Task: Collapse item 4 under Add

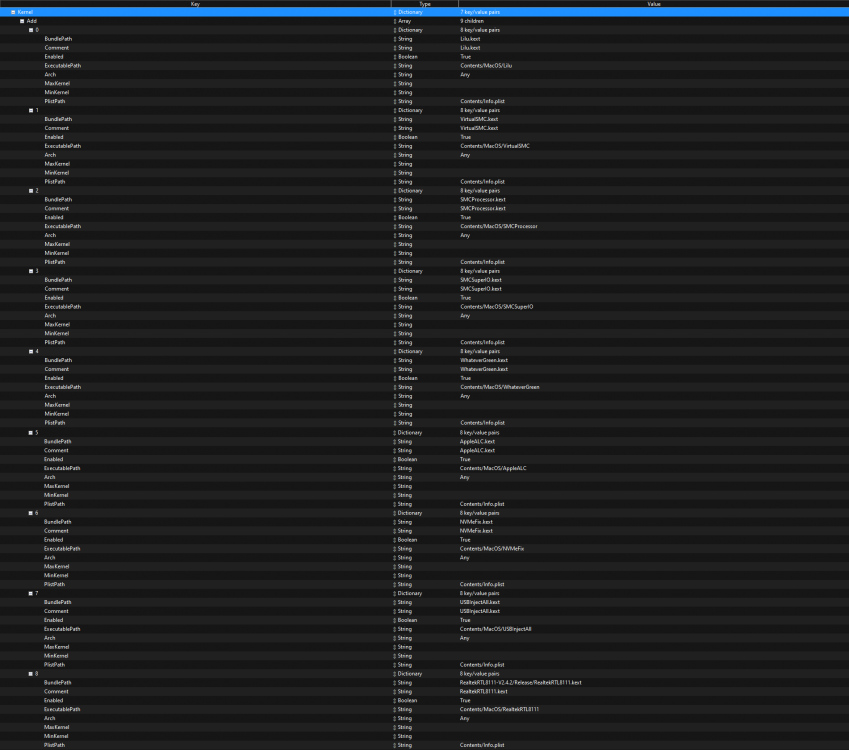Action: pos(31,351)
